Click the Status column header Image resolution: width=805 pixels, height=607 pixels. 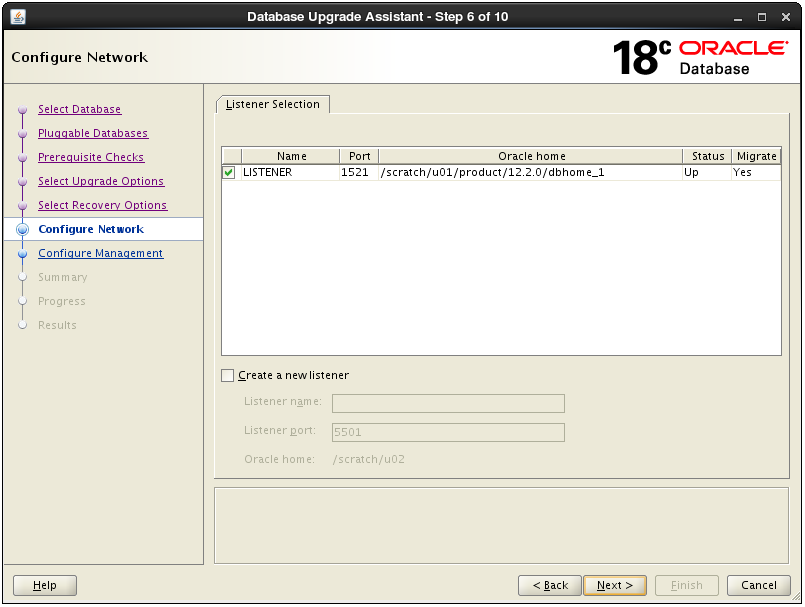707,156
